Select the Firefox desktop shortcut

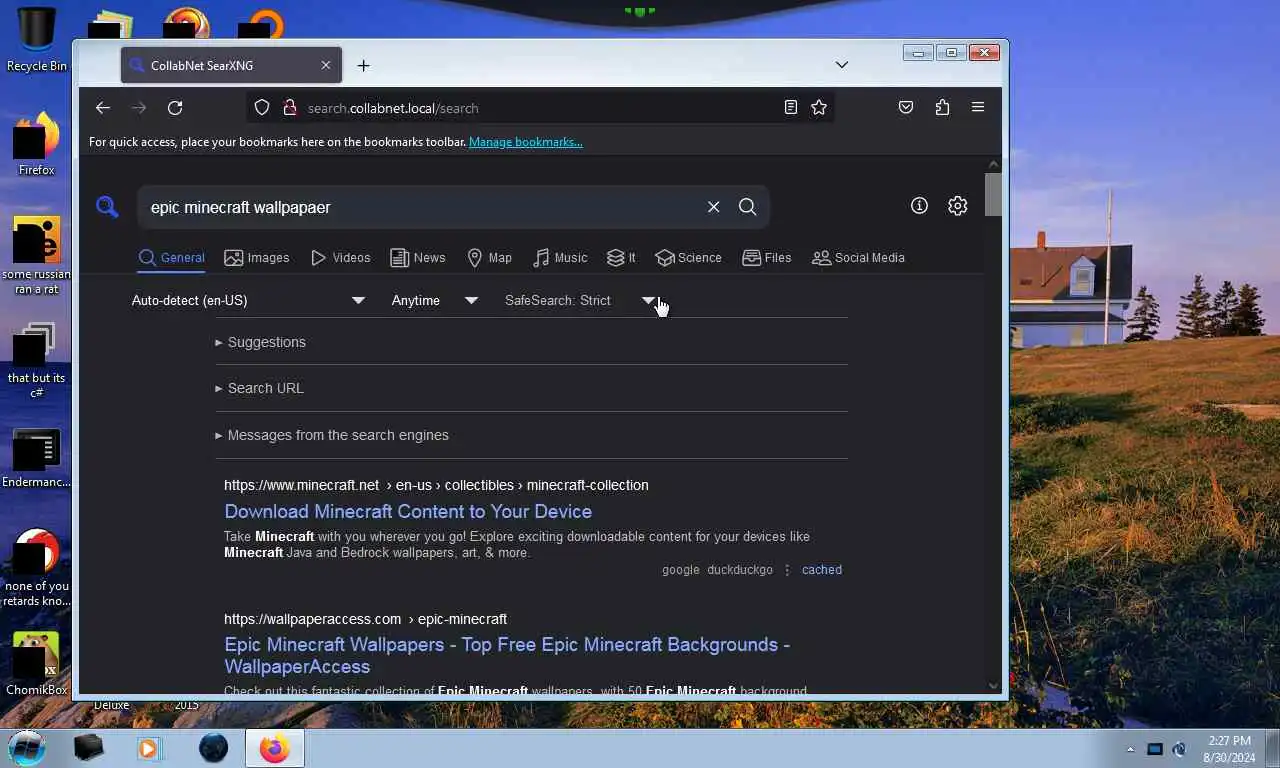tap(37, 143)
